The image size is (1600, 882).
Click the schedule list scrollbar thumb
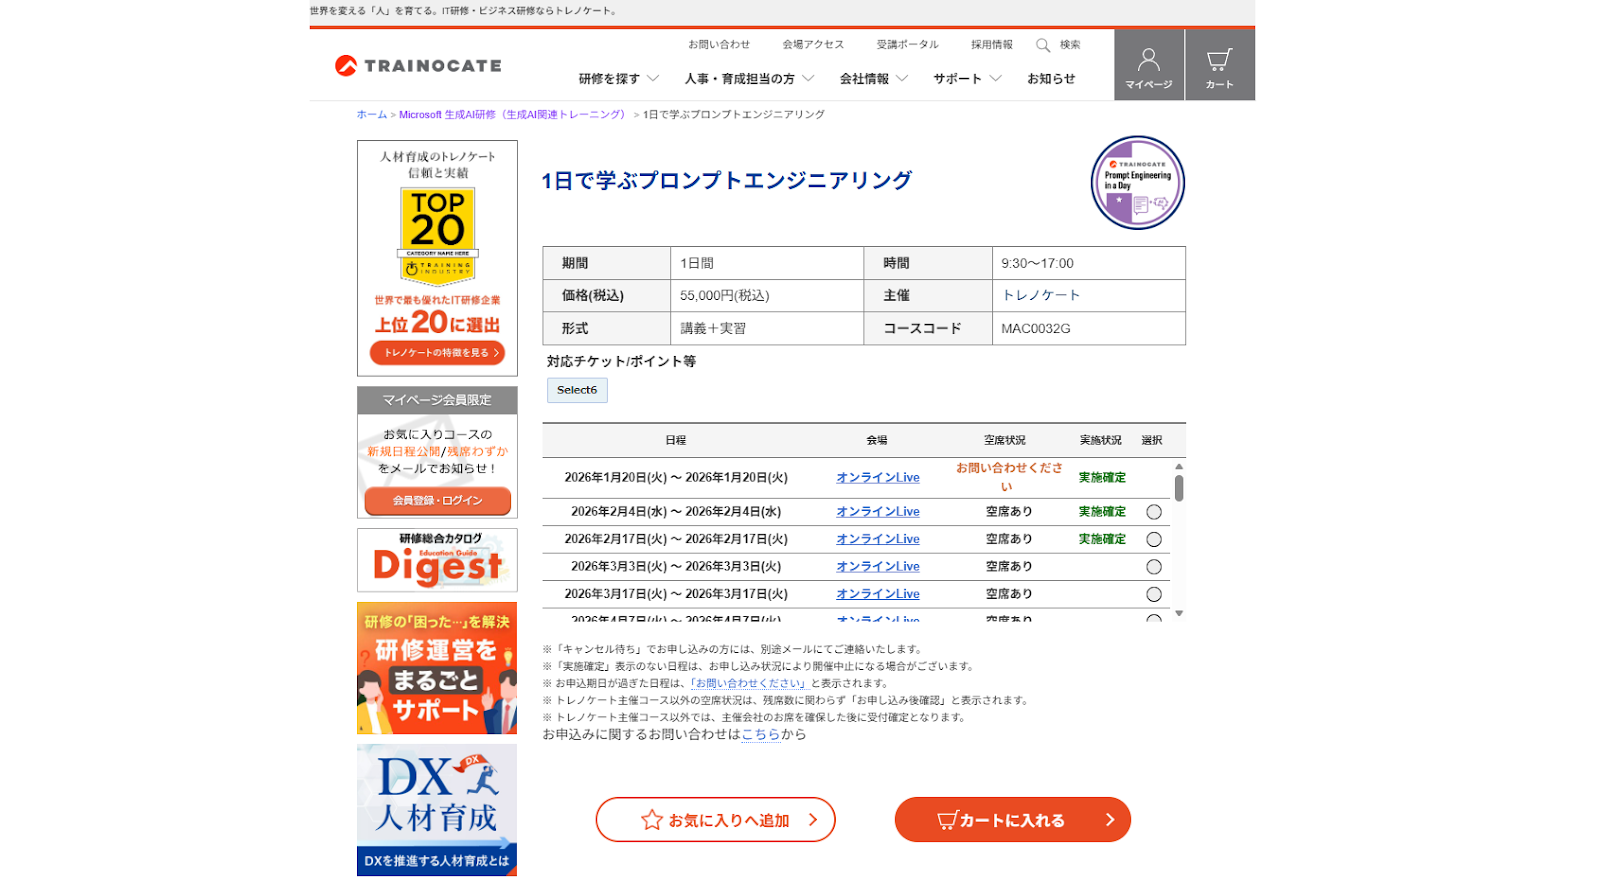(1179, 488)
